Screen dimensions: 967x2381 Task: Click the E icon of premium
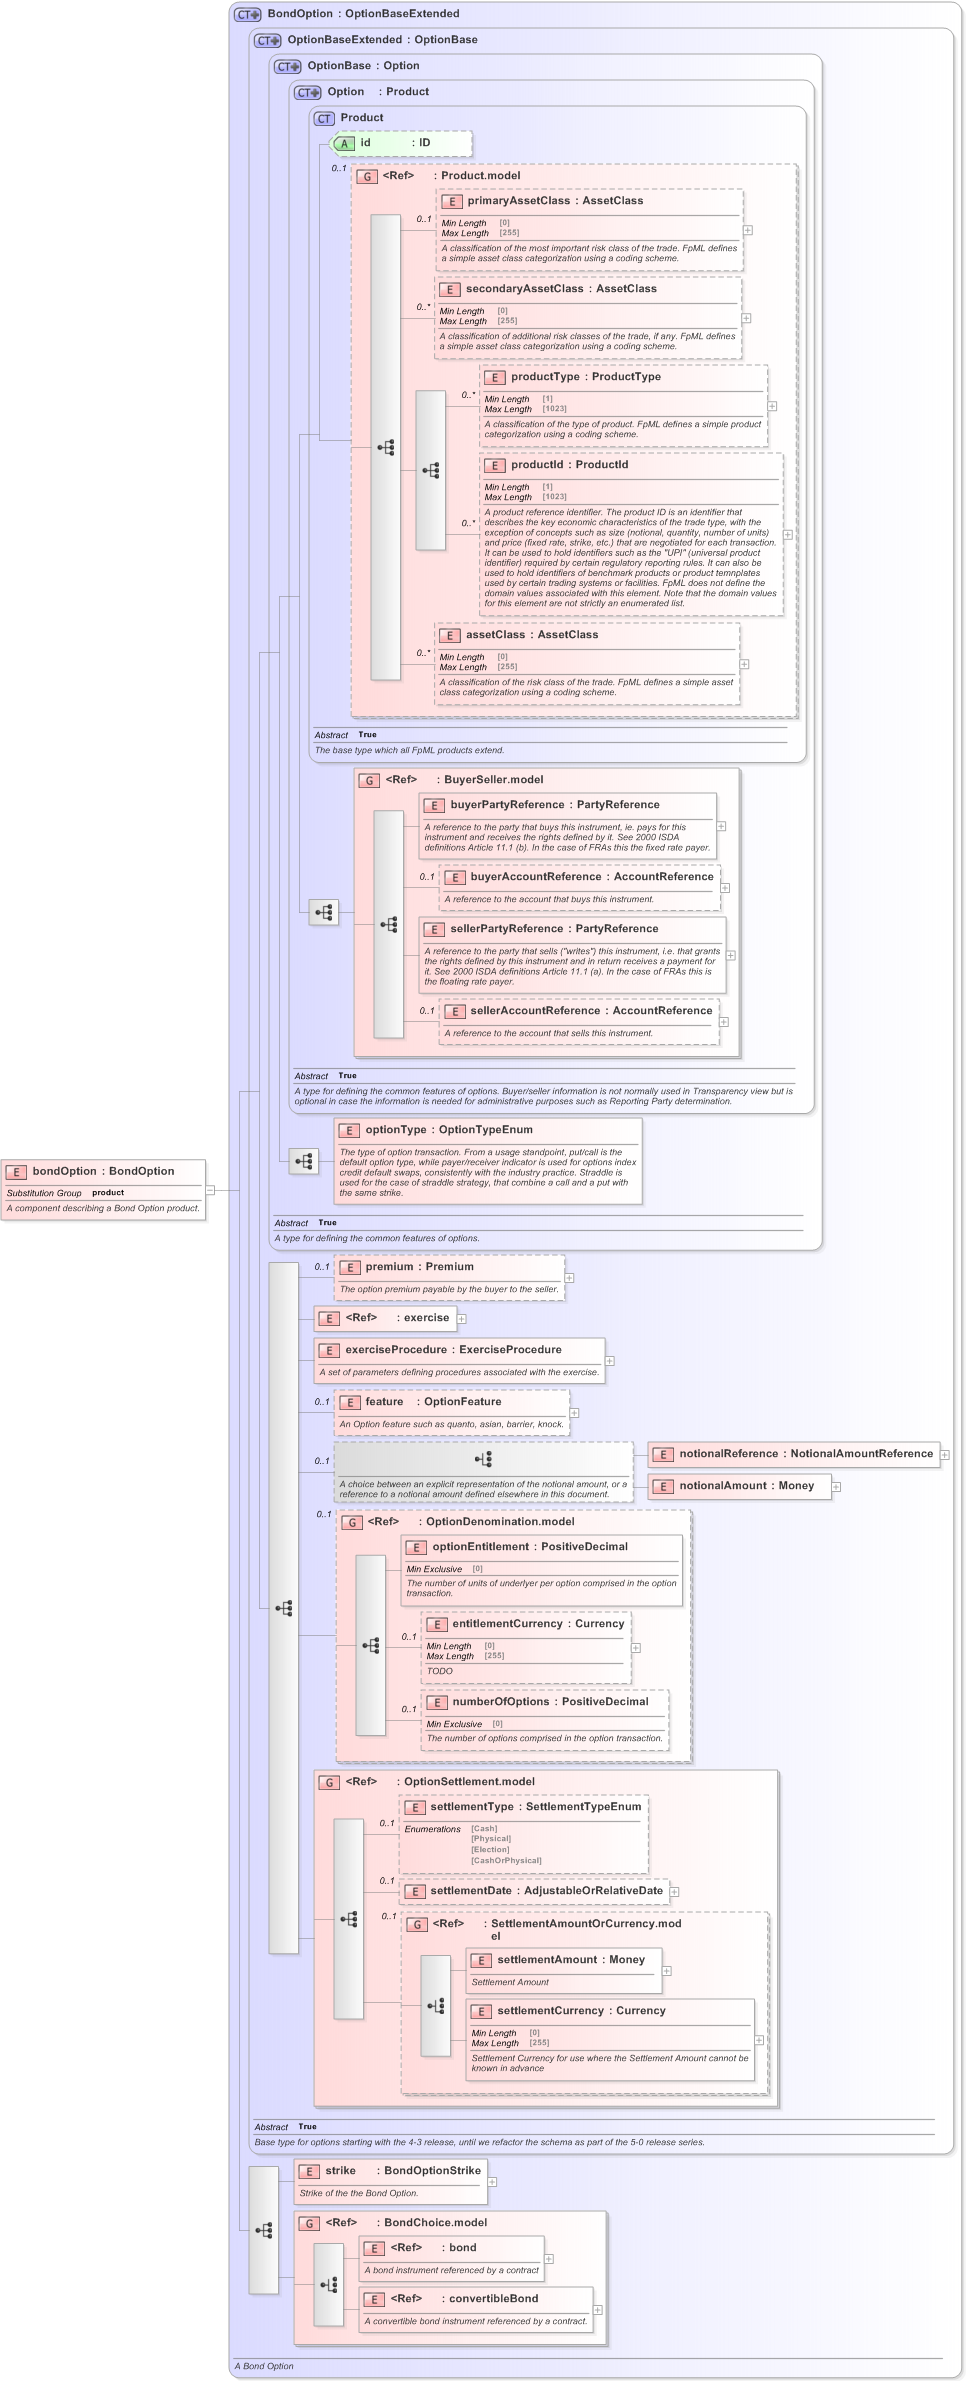tap(350, 1268)
